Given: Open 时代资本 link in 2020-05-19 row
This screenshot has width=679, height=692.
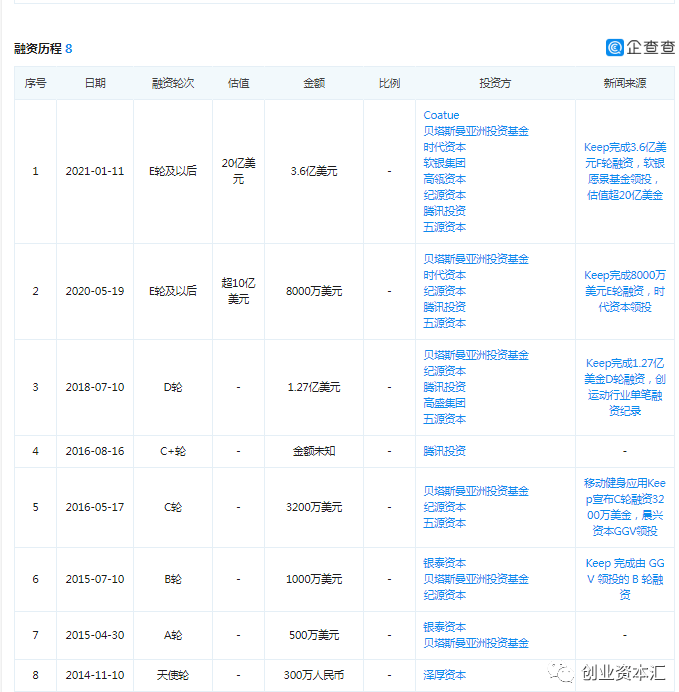Looking at the screenshot, I should (444, 275).
